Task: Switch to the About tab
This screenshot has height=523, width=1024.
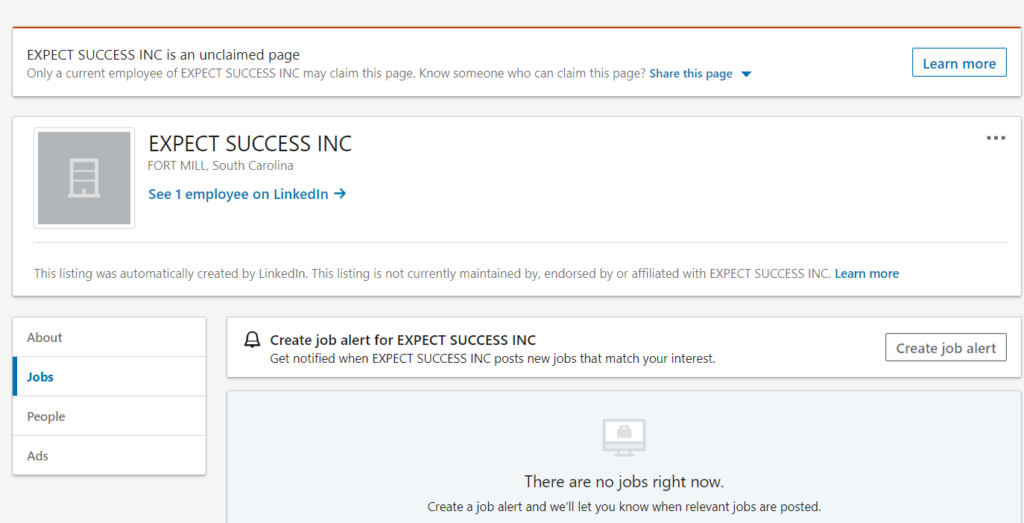Action: [x=45, y=337]
